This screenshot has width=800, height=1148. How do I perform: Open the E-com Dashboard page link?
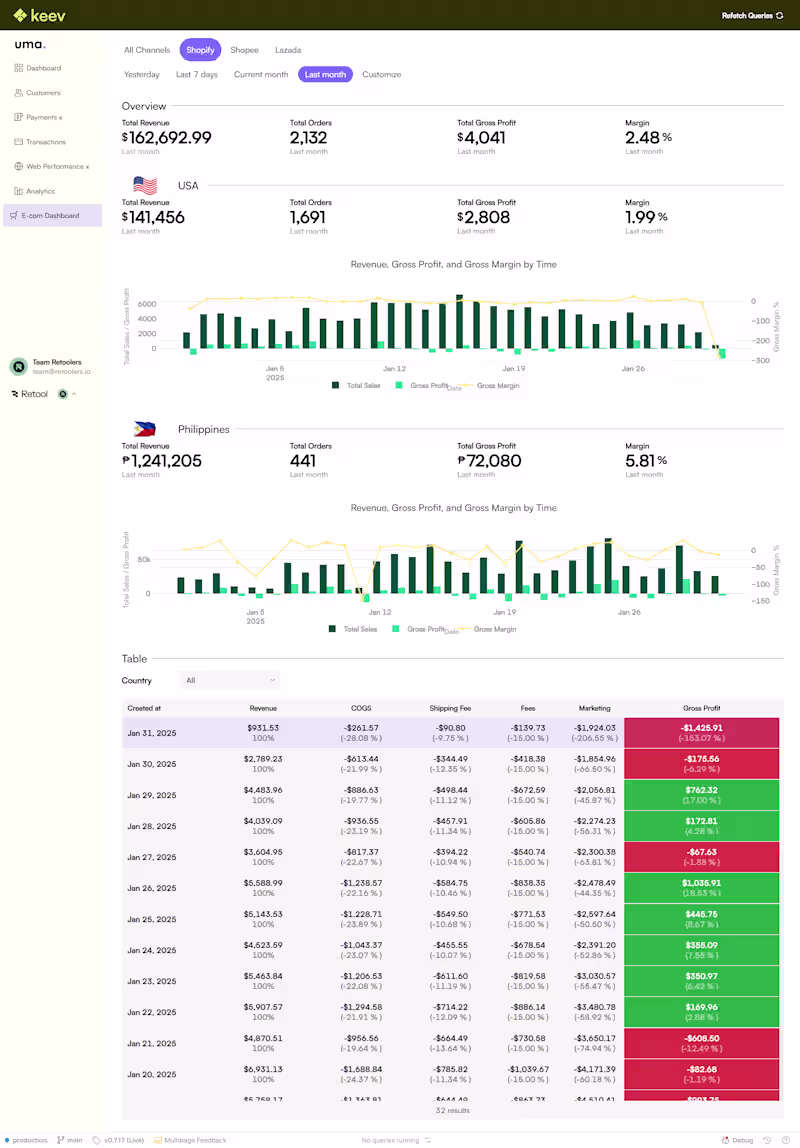(51, 215)
